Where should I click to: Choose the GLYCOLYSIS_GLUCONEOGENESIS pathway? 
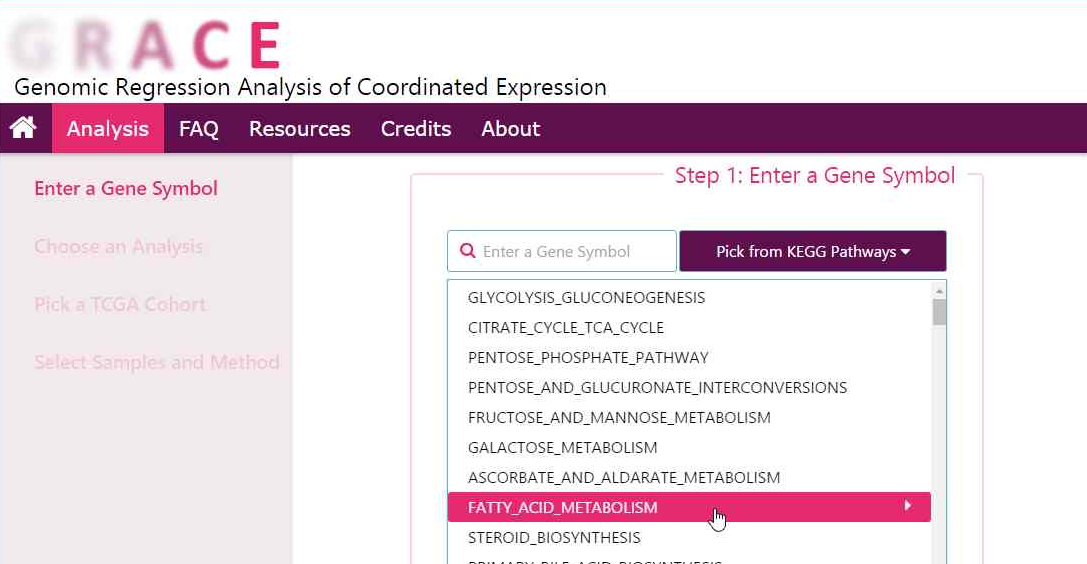586,297
